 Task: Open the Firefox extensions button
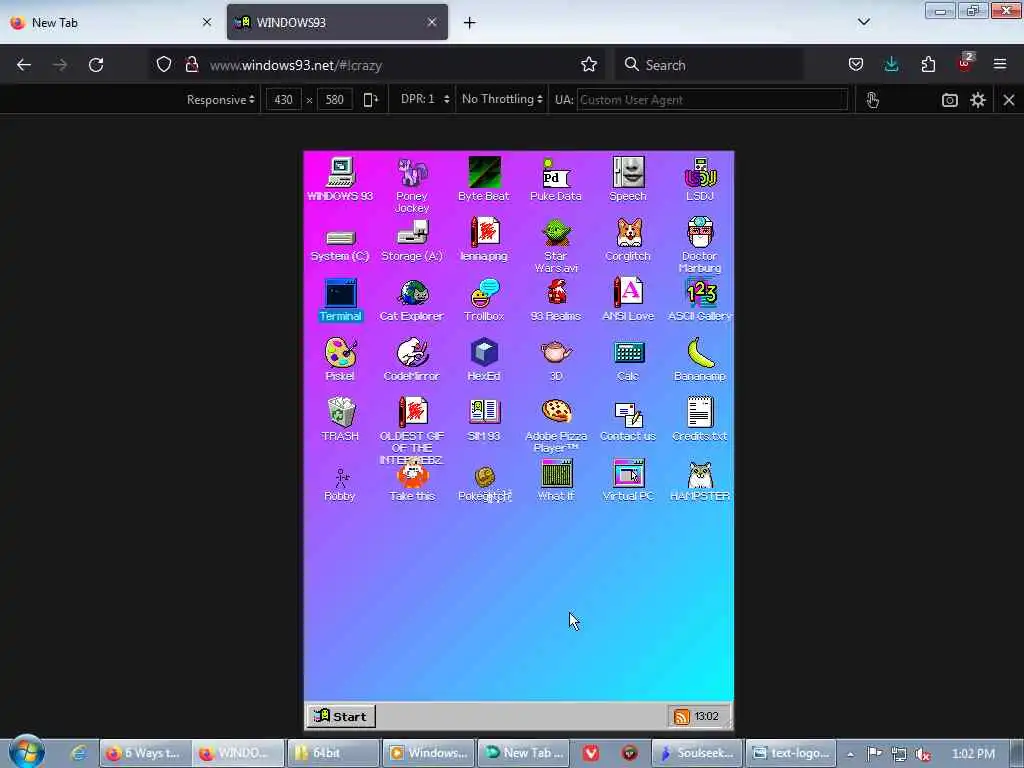928,65
